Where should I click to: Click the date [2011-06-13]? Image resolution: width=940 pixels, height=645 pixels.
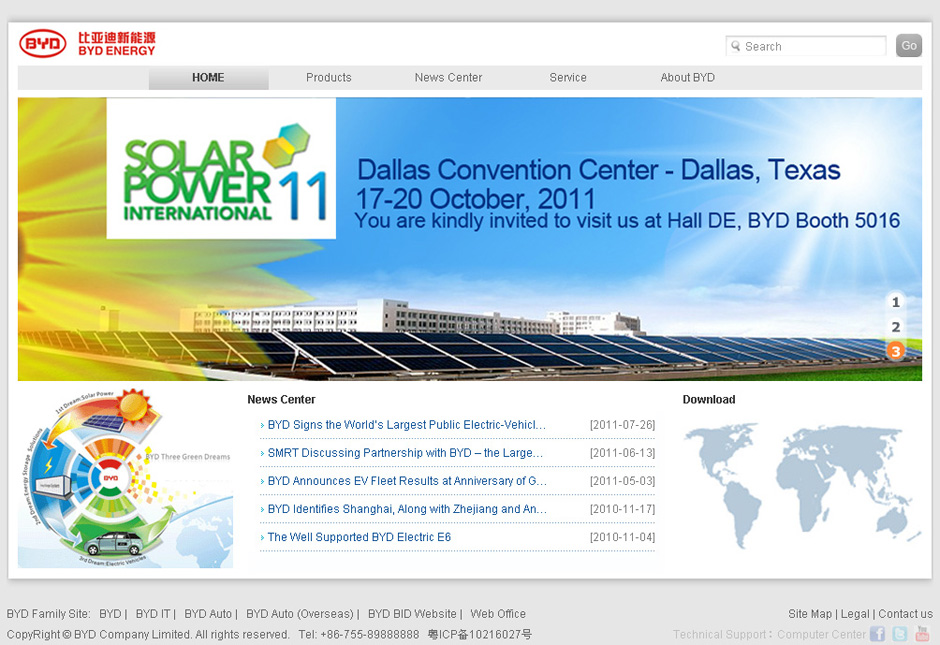622,453
